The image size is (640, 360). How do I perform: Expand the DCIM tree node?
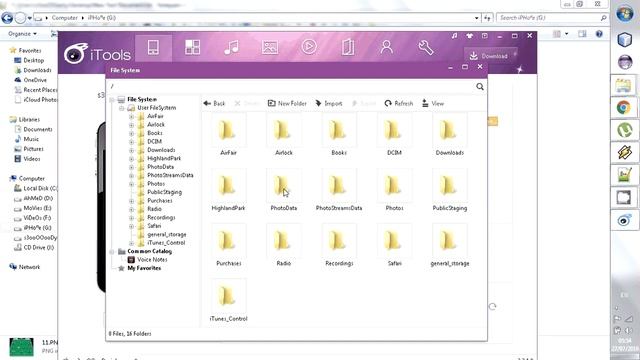coord(131,142)
